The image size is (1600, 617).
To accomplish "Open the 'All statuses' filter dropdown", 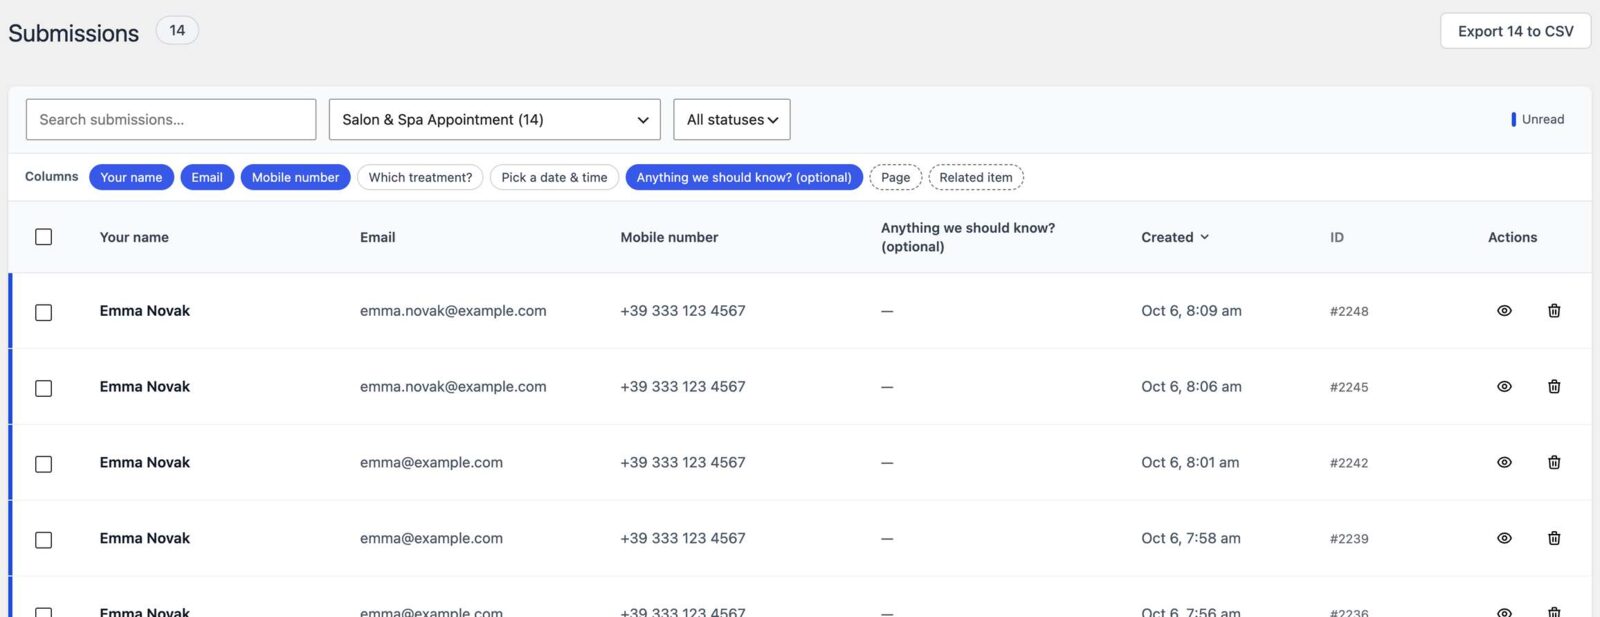I will click(732, 120).
